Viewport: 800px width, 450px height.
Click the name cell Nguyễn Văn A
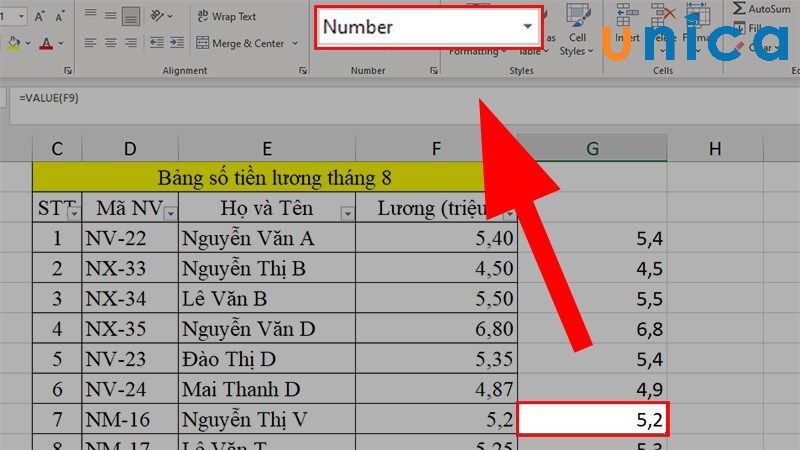click(267, 238)
